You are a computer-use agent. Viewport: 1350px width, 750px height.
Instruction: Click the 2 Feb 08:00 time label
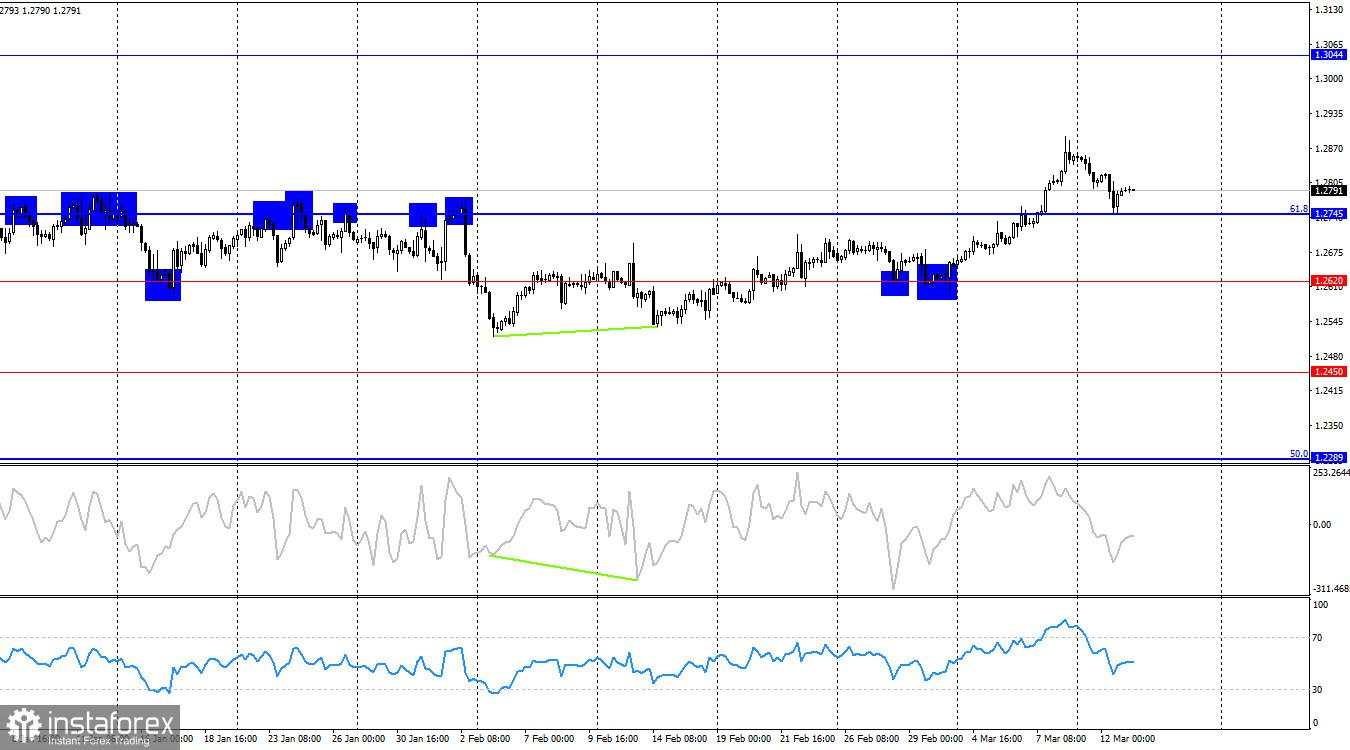pyautogui.click(x=484, y=739)
